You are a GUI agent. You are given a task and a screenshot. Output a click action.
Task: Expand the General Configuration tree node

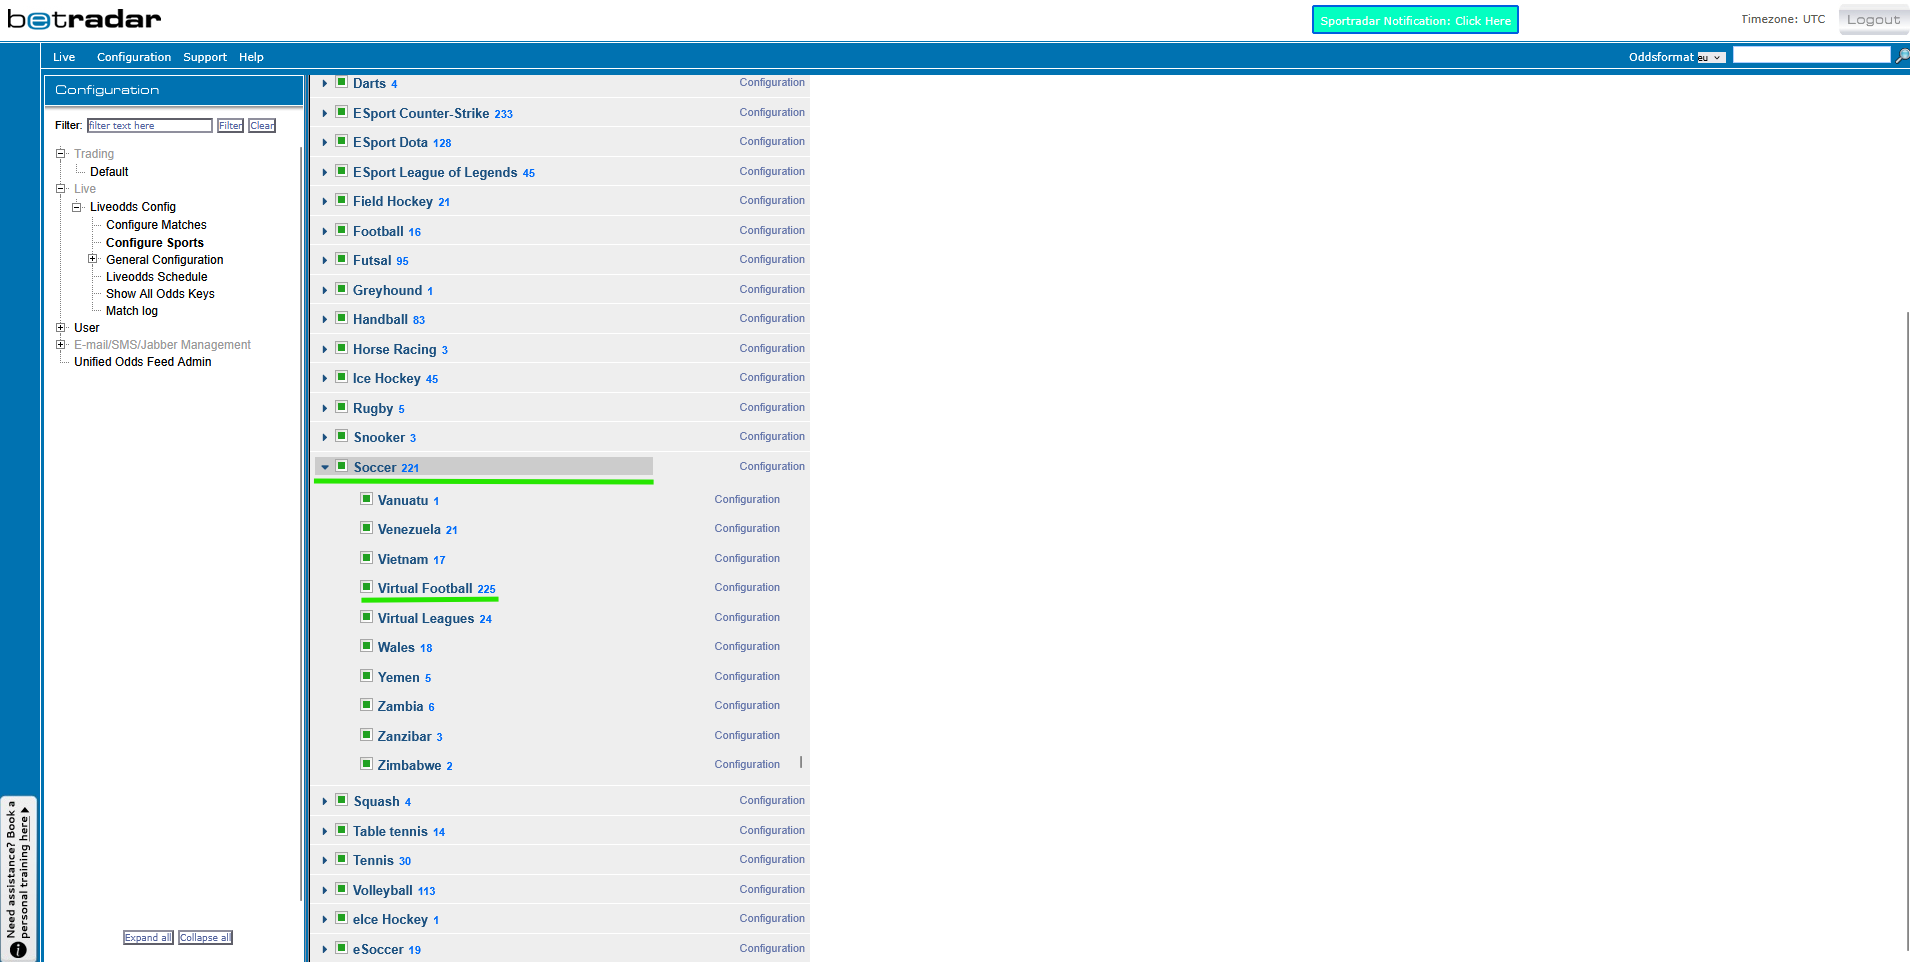pyautogui.click(x=93, y=260)
